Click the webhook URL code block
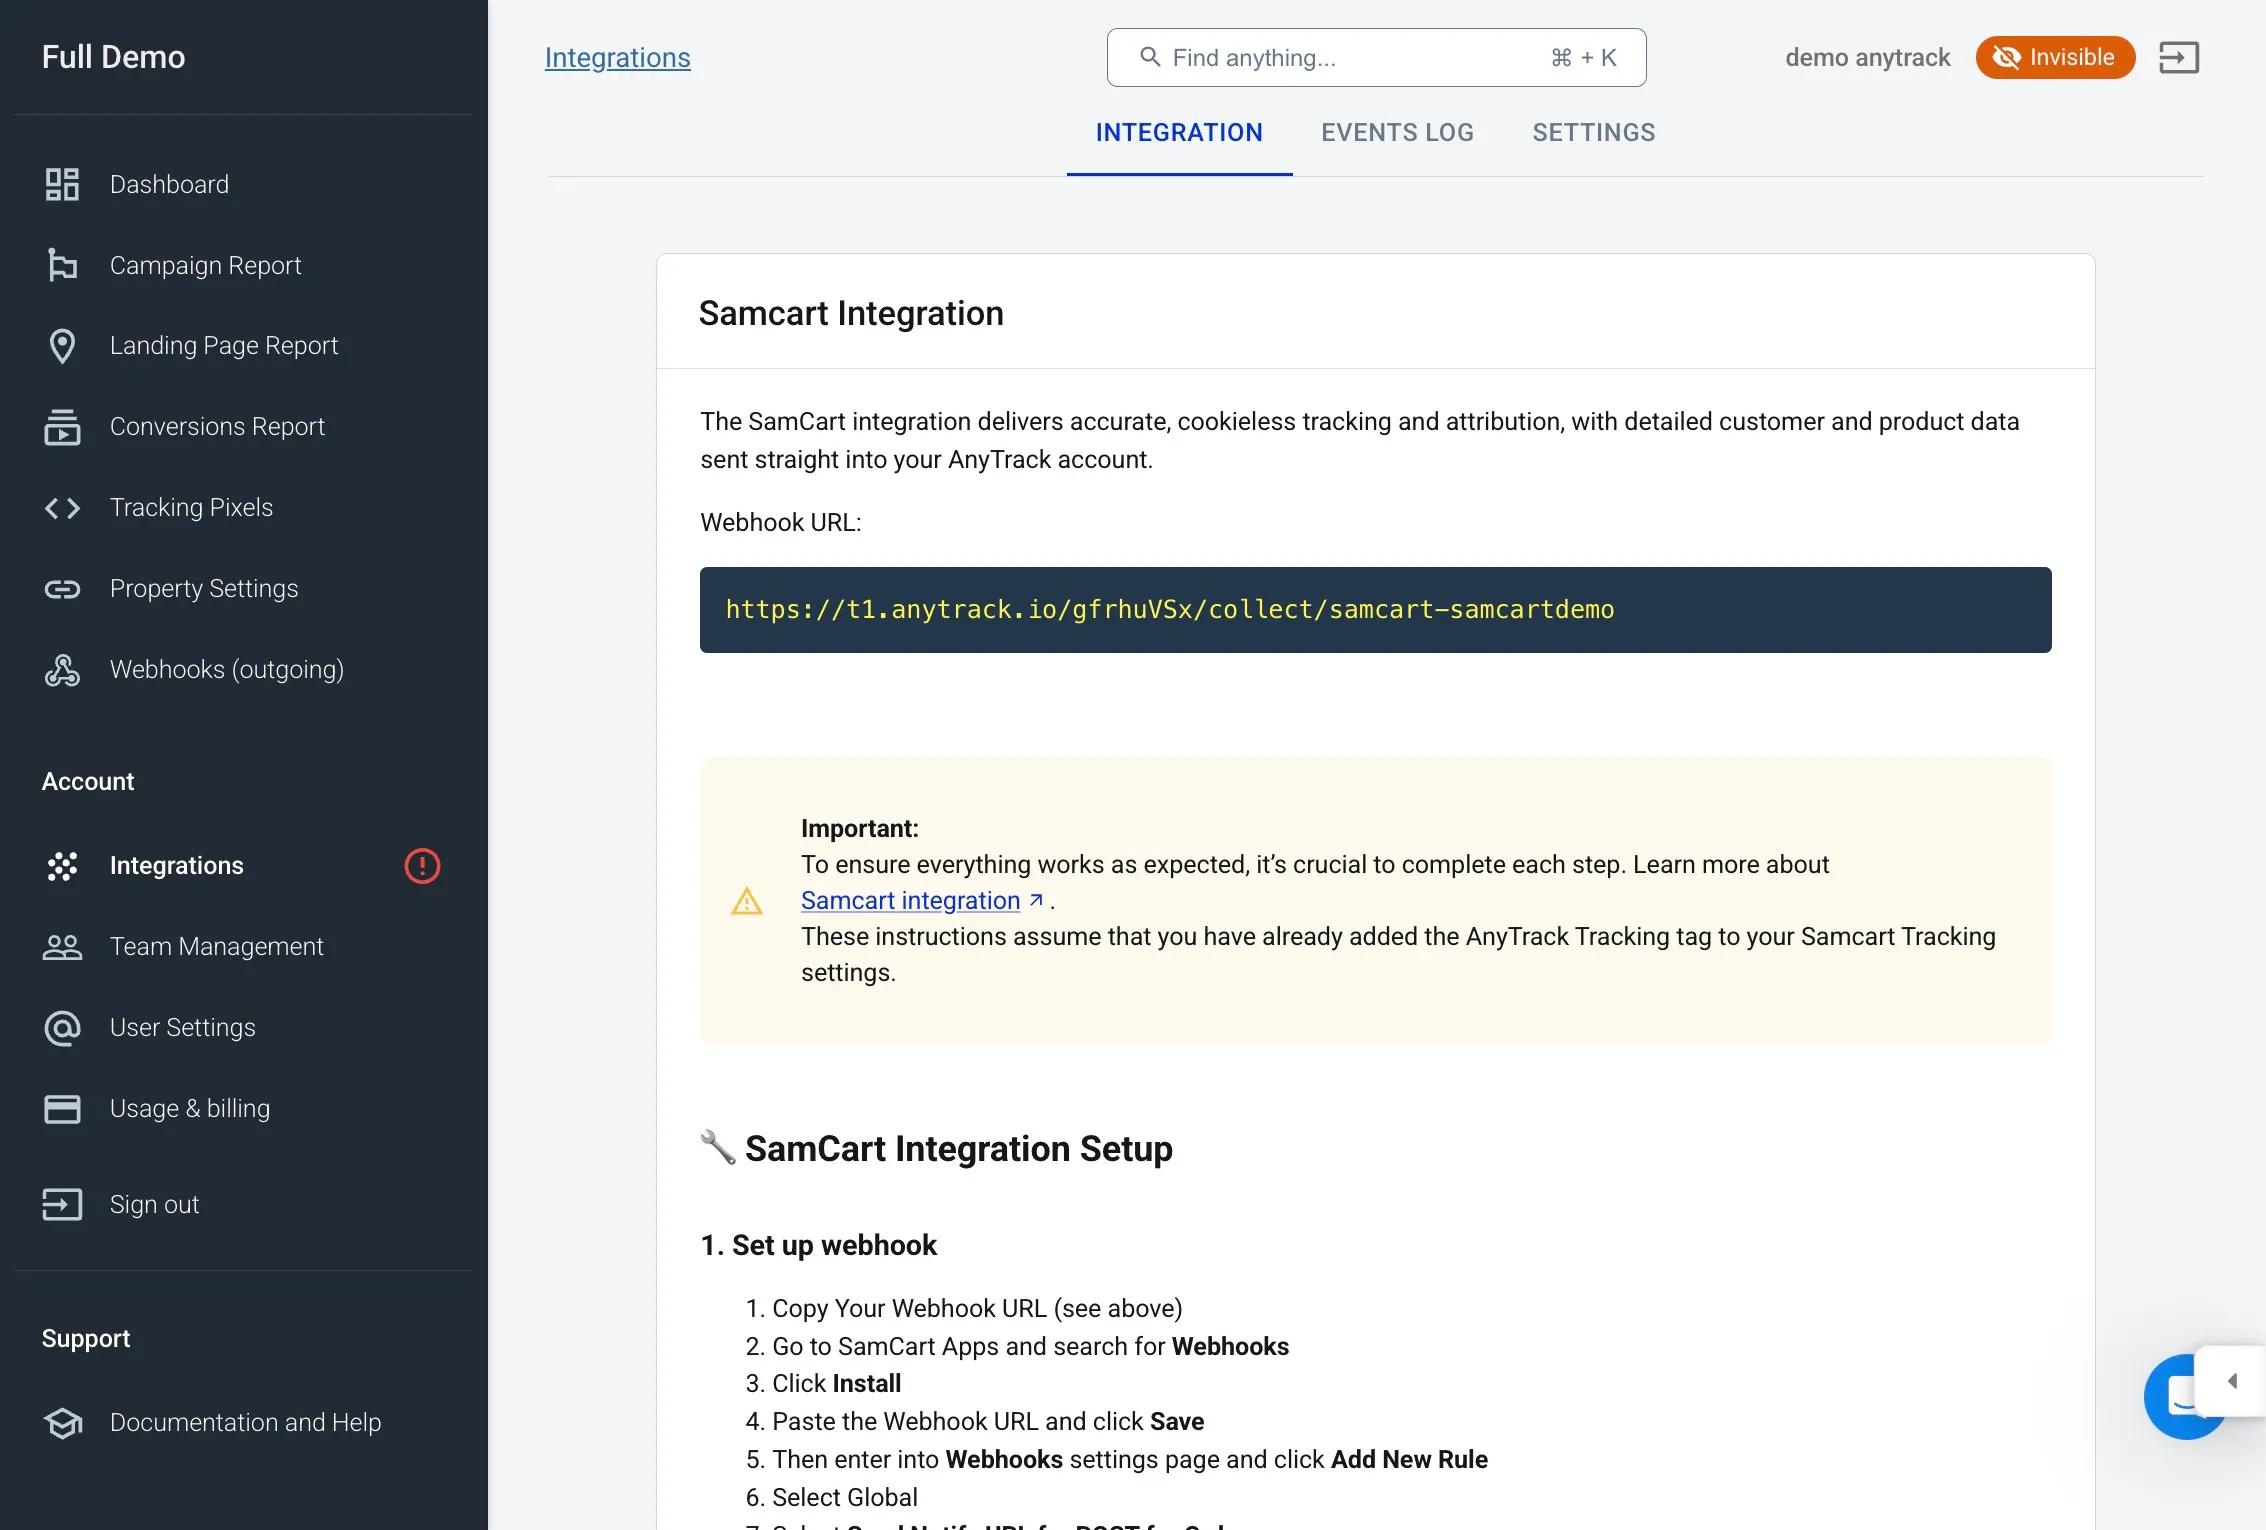Viewport: 2266px width, 1530px height. [x=1375, y=610]
